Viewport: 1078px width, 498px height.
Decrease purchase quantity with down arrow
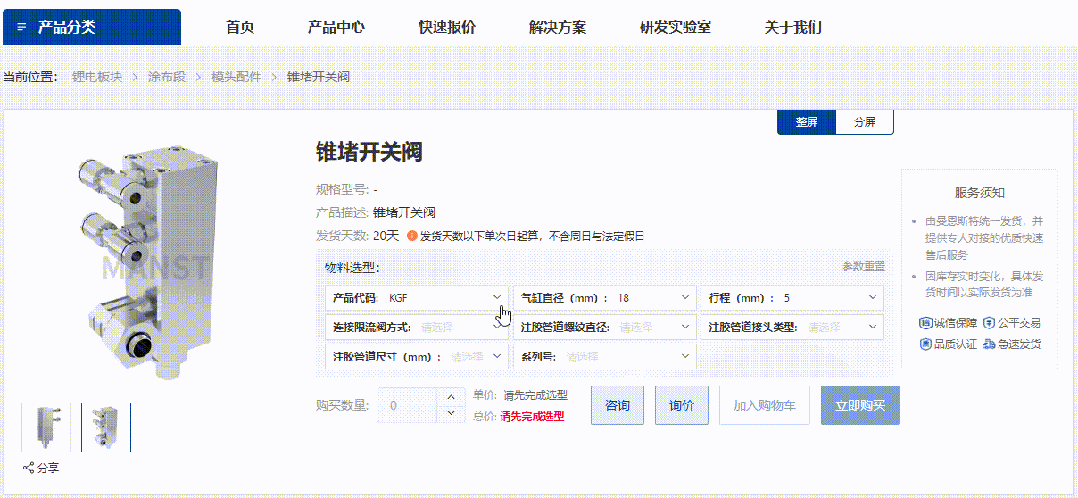point(451,413)
